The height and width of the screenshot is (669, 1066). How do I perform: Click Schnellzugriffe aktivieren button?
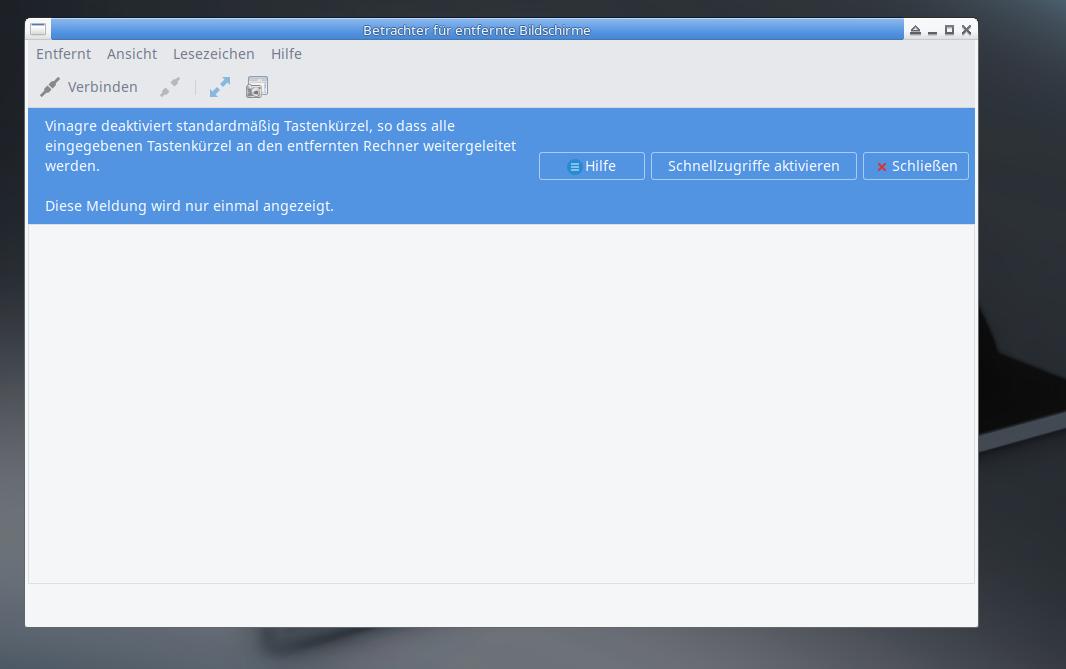click(x=753, y=166)
